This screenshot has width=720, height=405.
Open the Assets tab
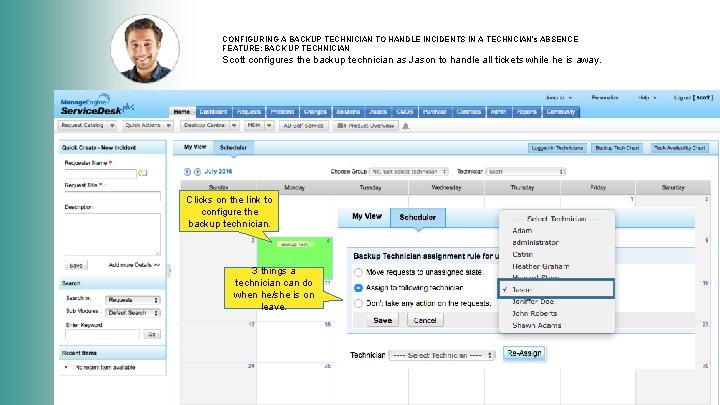pos(378,112)
